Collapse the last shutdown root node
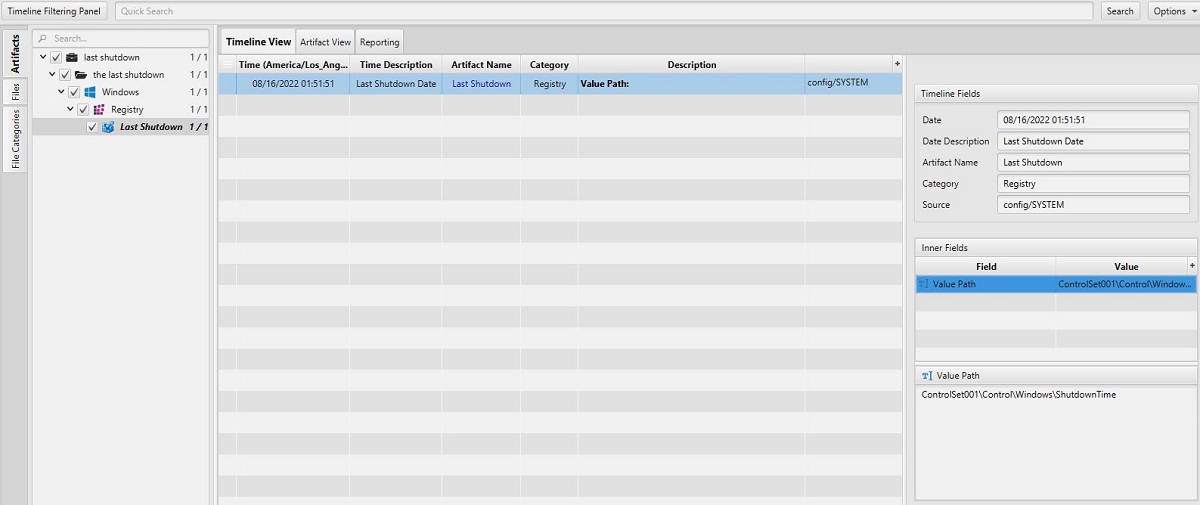Viewport: 1200px width, 505px height. [x=44, y=57]
